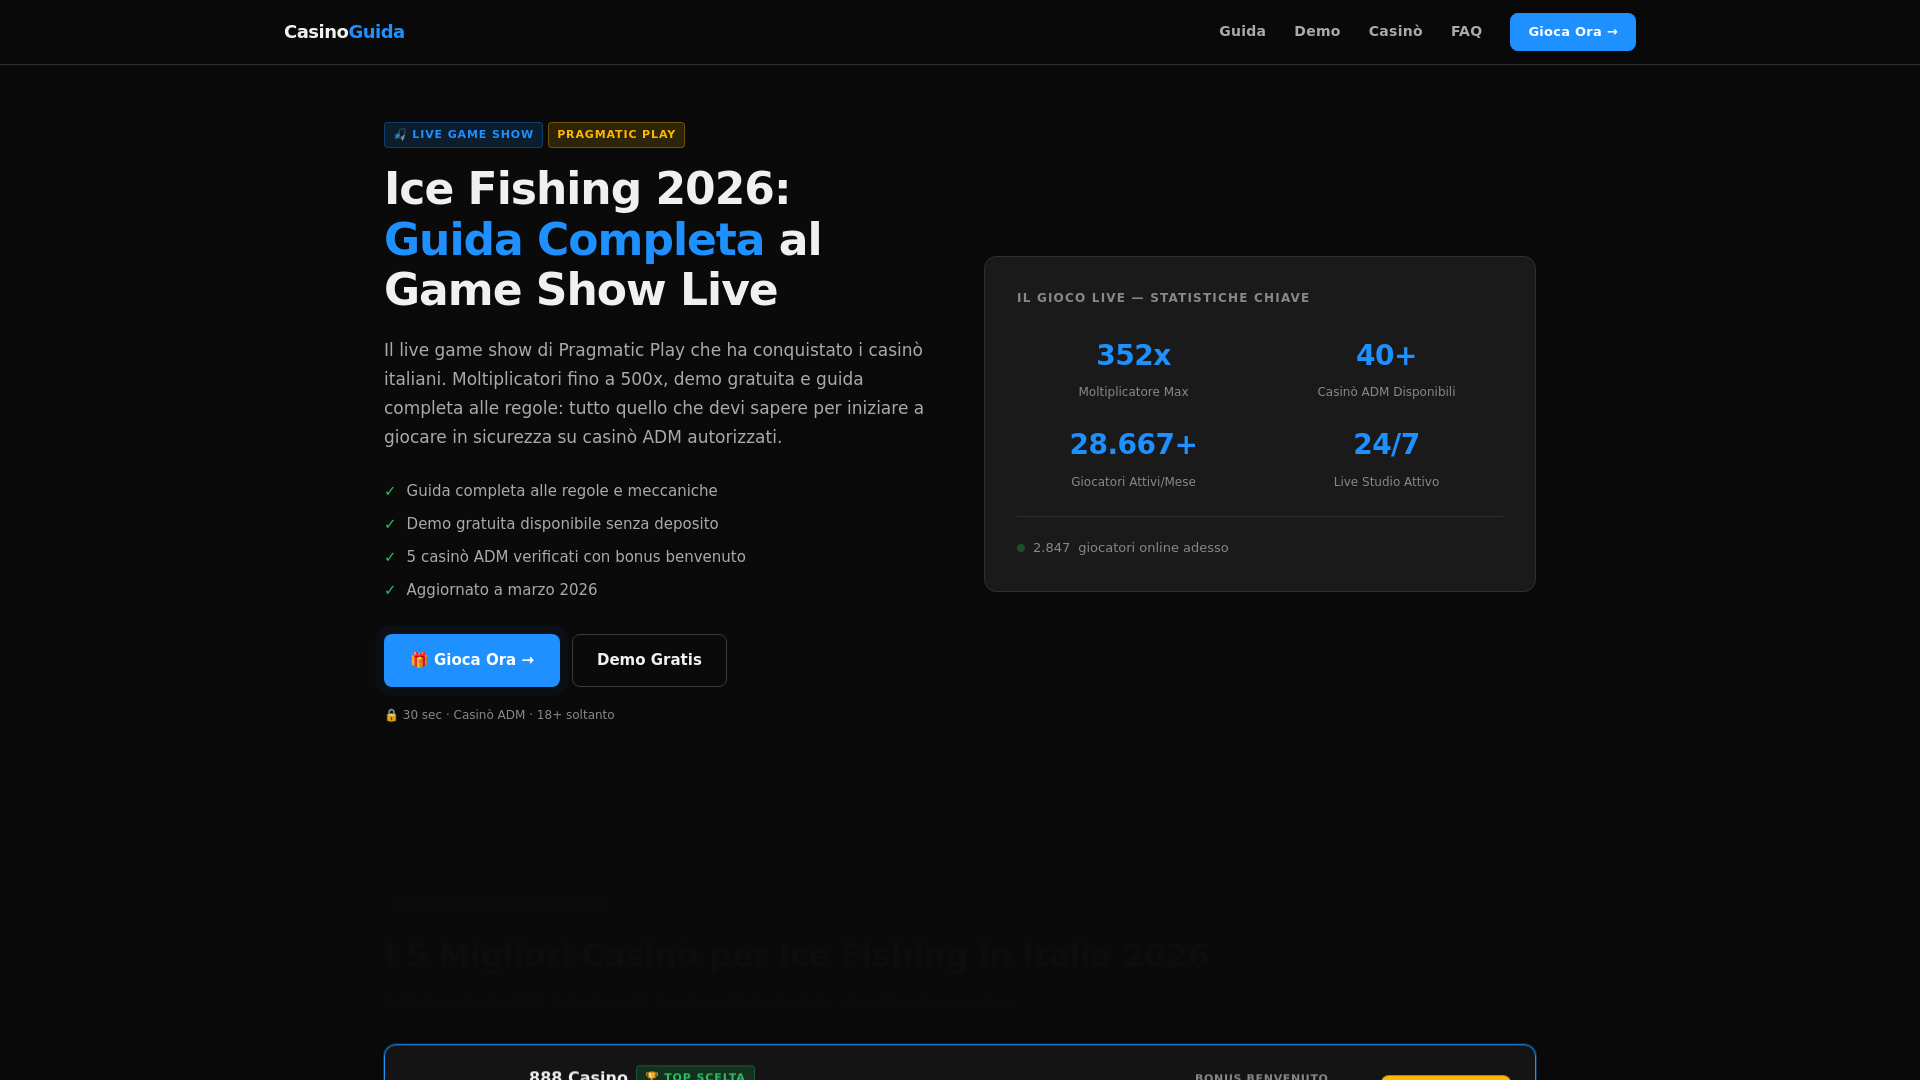1920x1080 pixels.
Task: Click the Casinò ADM Disponibili label
Action: [1386, 392]
